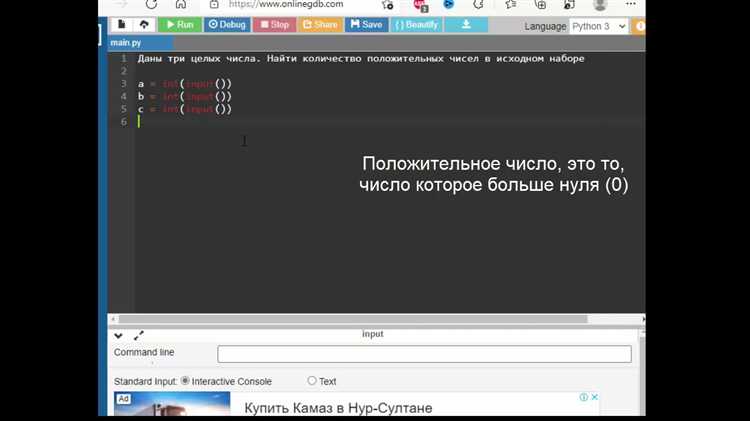Open the Favorites list icon
750x421 pixels.
(x=510, y=5)
